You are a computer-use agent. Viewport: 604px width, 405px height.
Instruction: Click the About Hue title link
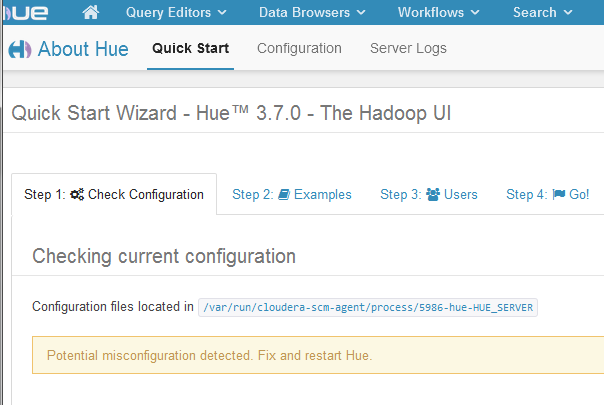pos(83,49)
